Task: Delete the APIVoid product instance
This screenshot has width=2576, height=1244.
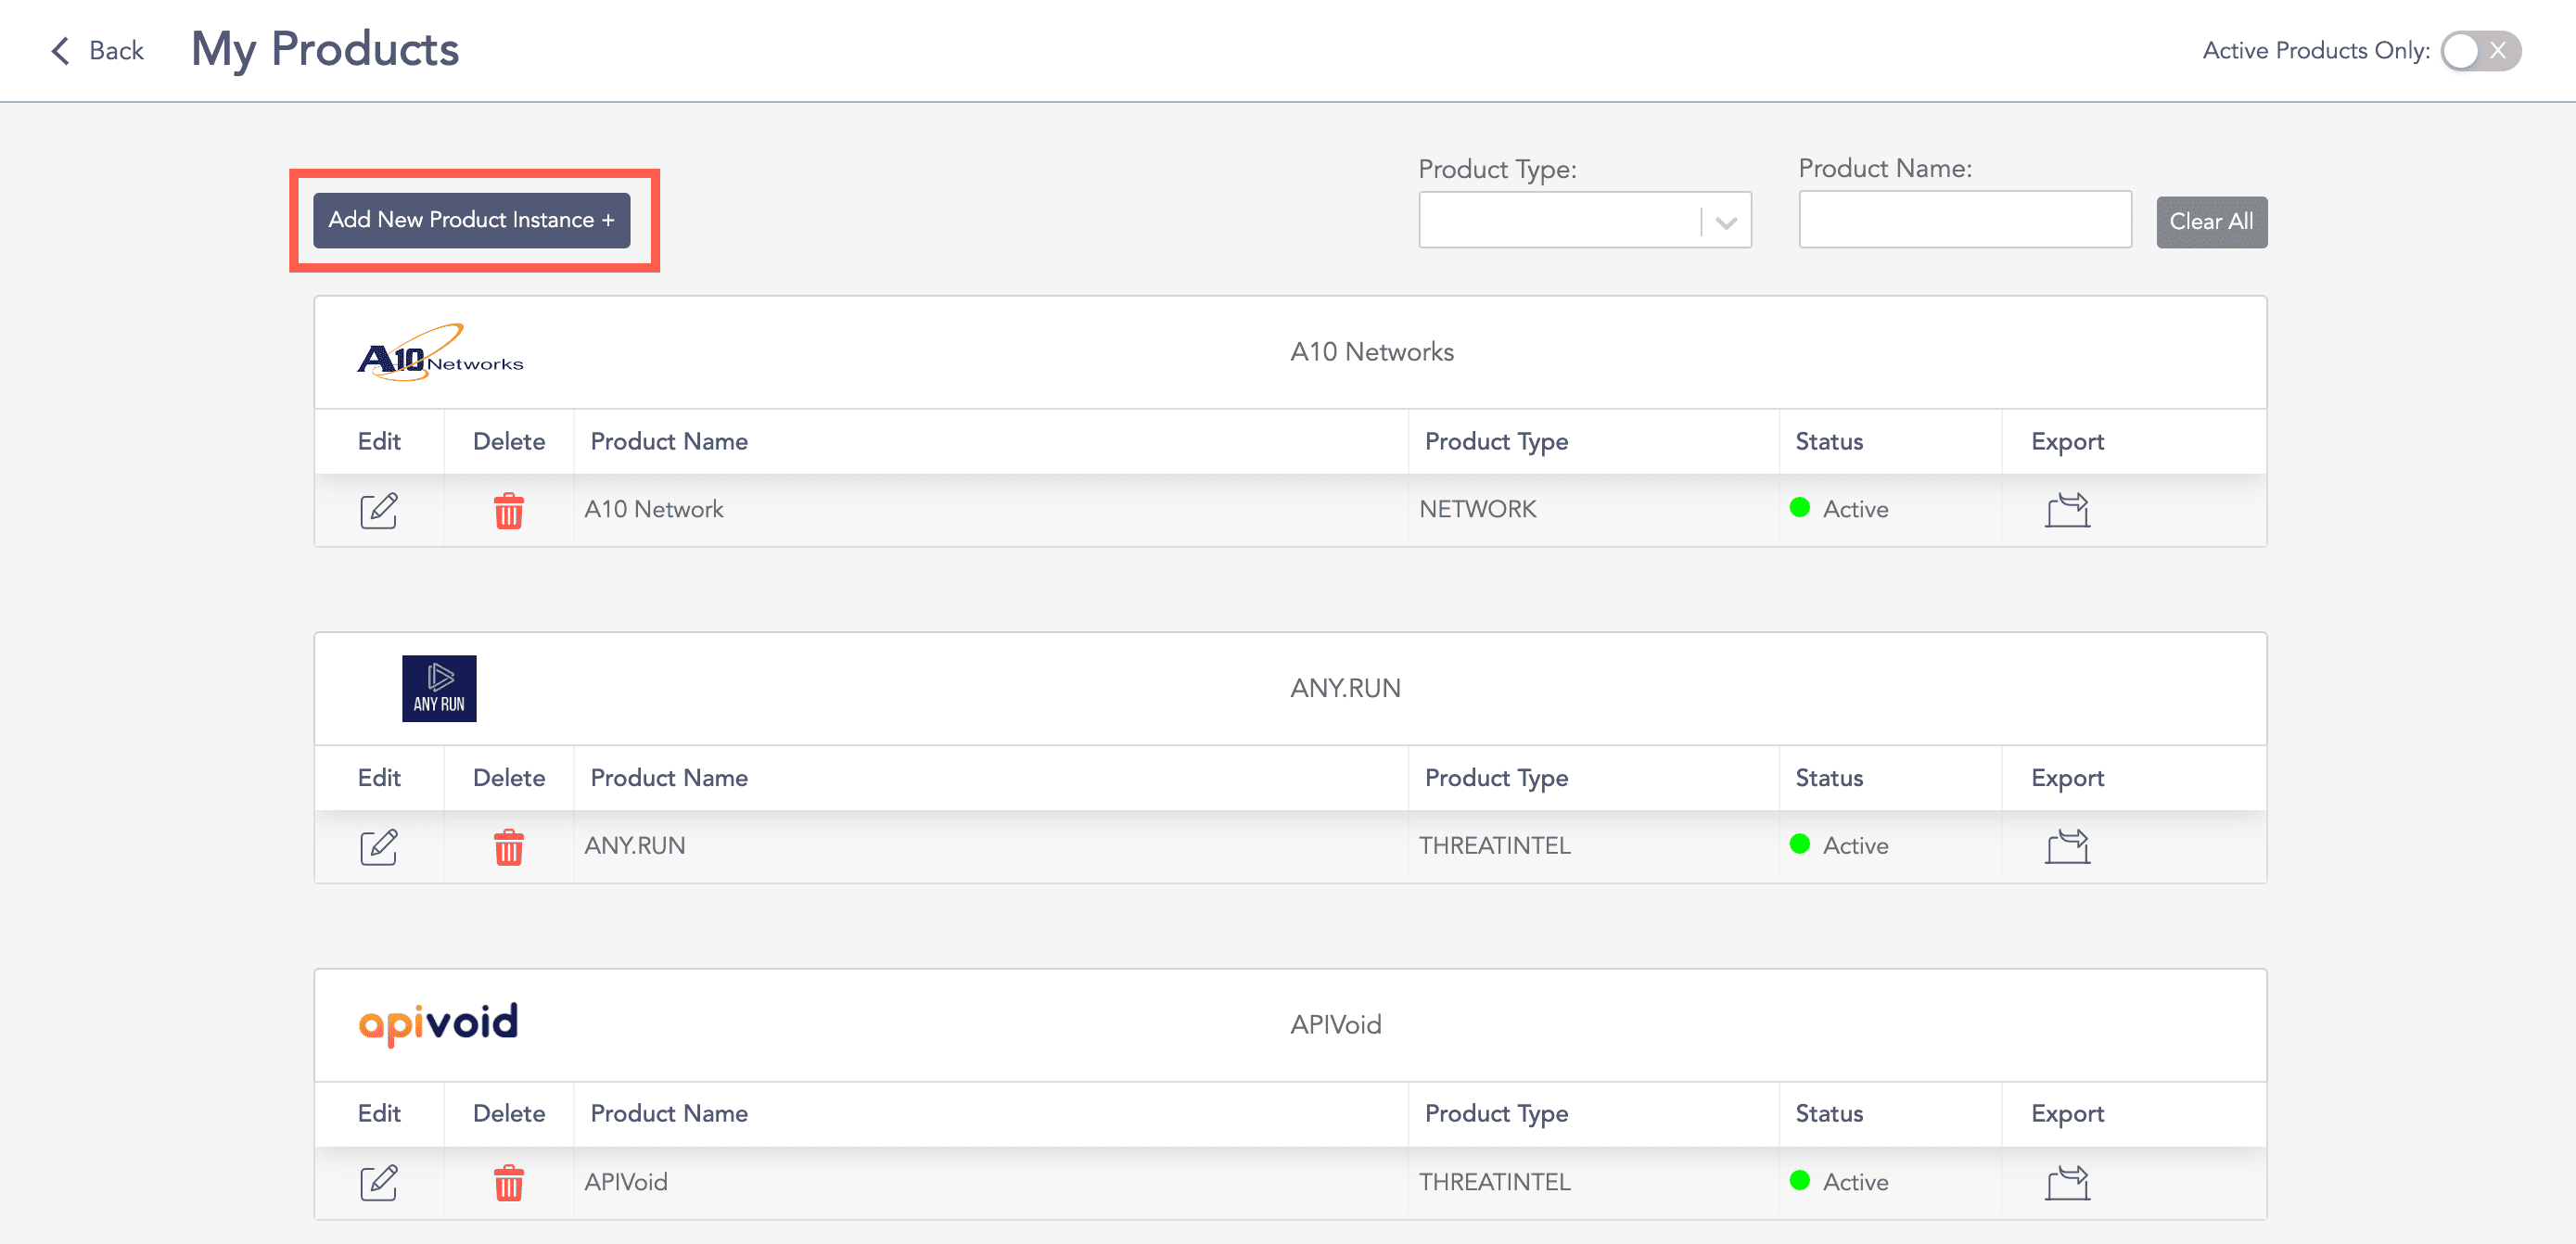Action: [x=508, y=1182]
